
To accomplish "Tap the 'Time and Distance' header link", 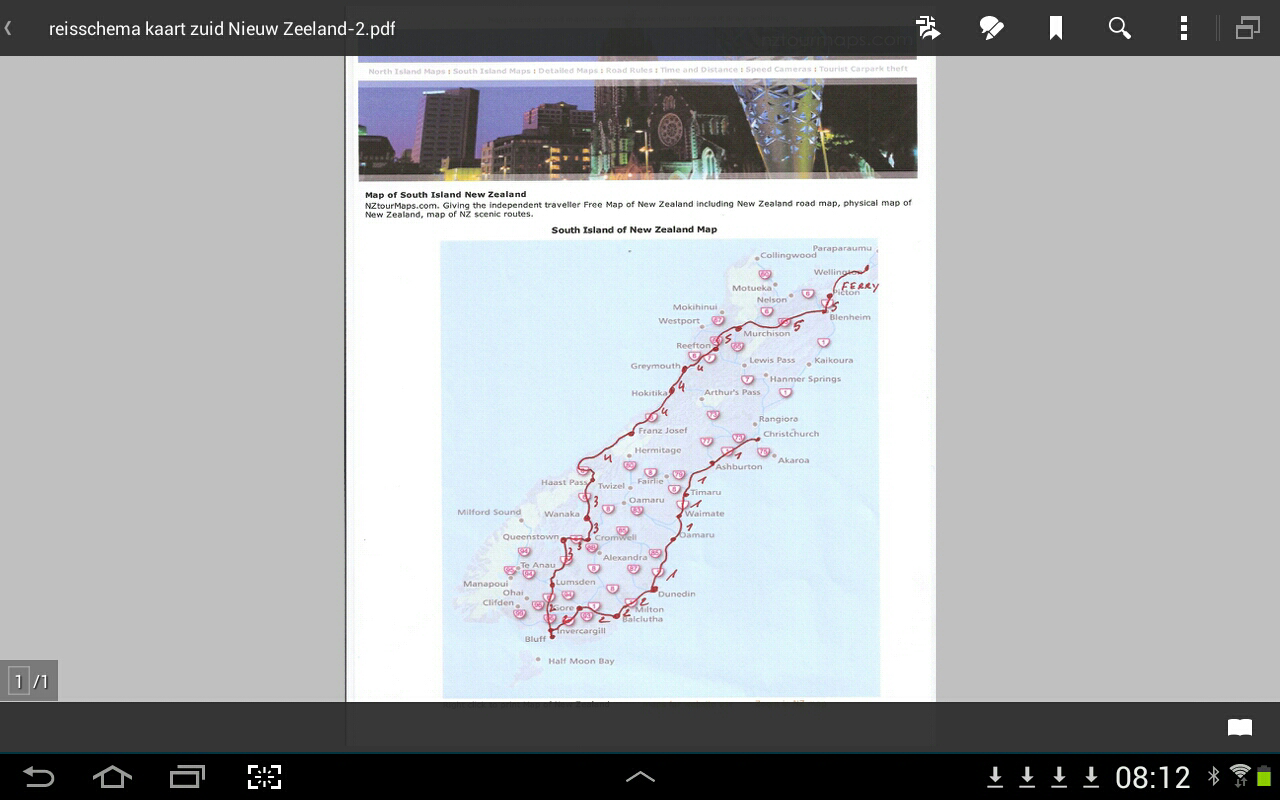I will [x=699, y=70].
